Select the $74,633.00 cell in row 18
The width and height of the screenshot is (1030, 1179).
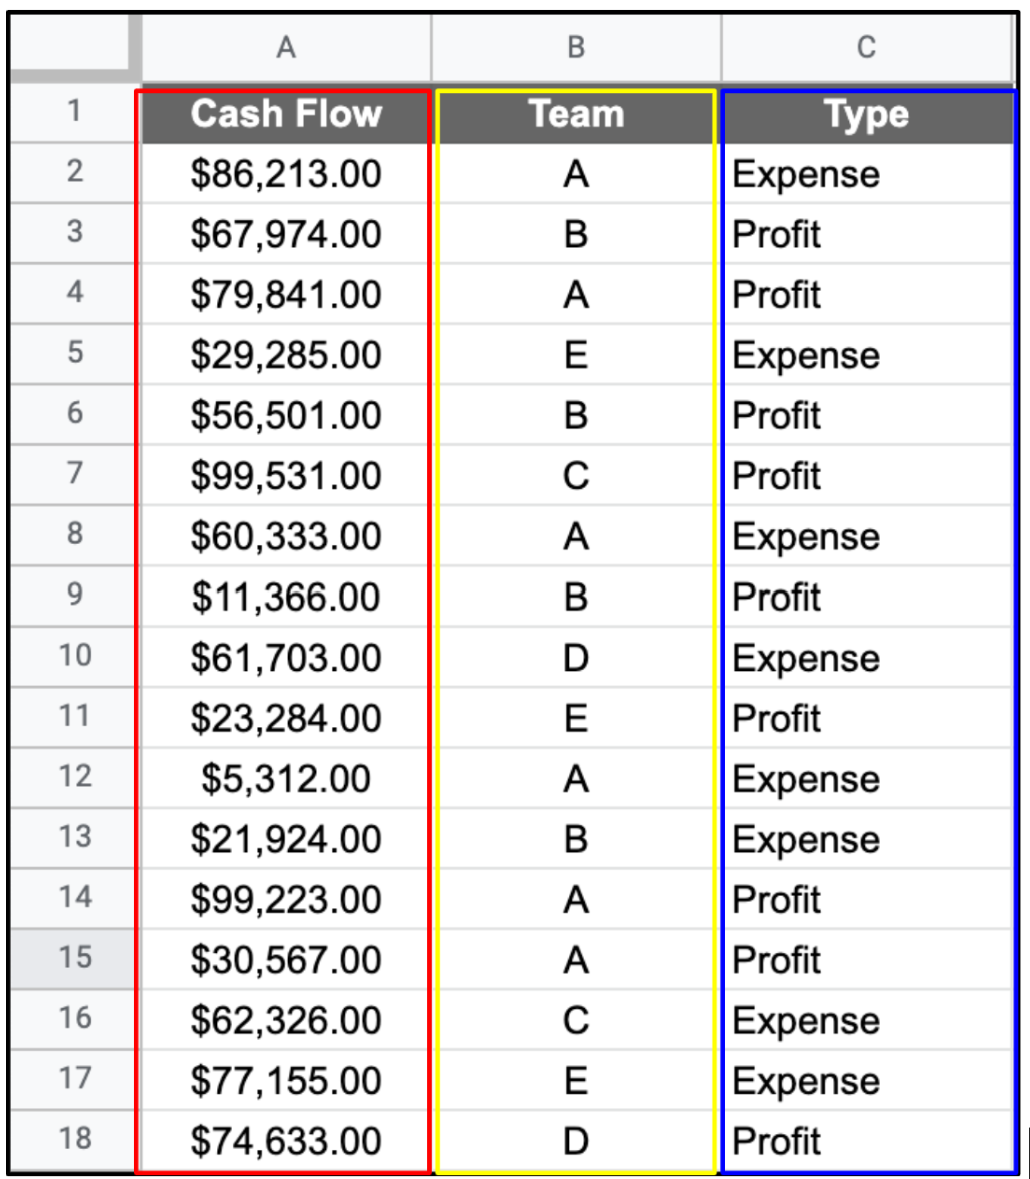click(x=286, y=1141)
